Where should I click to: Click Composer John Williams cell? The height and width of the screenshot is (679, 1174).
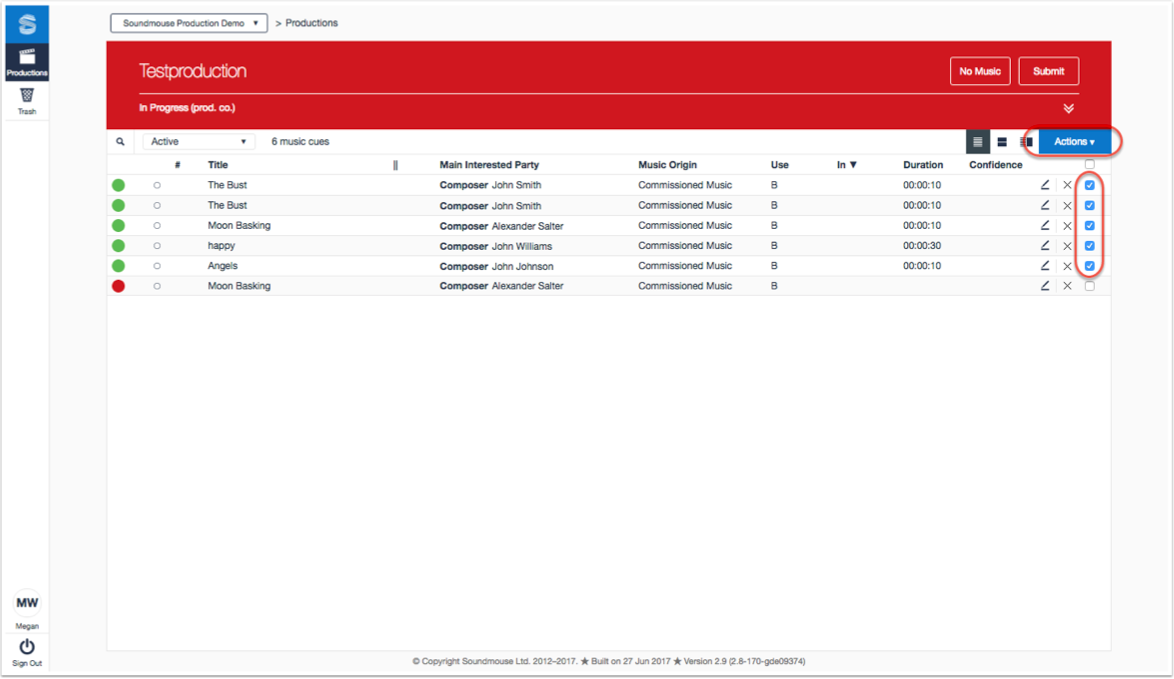point(496,246)
